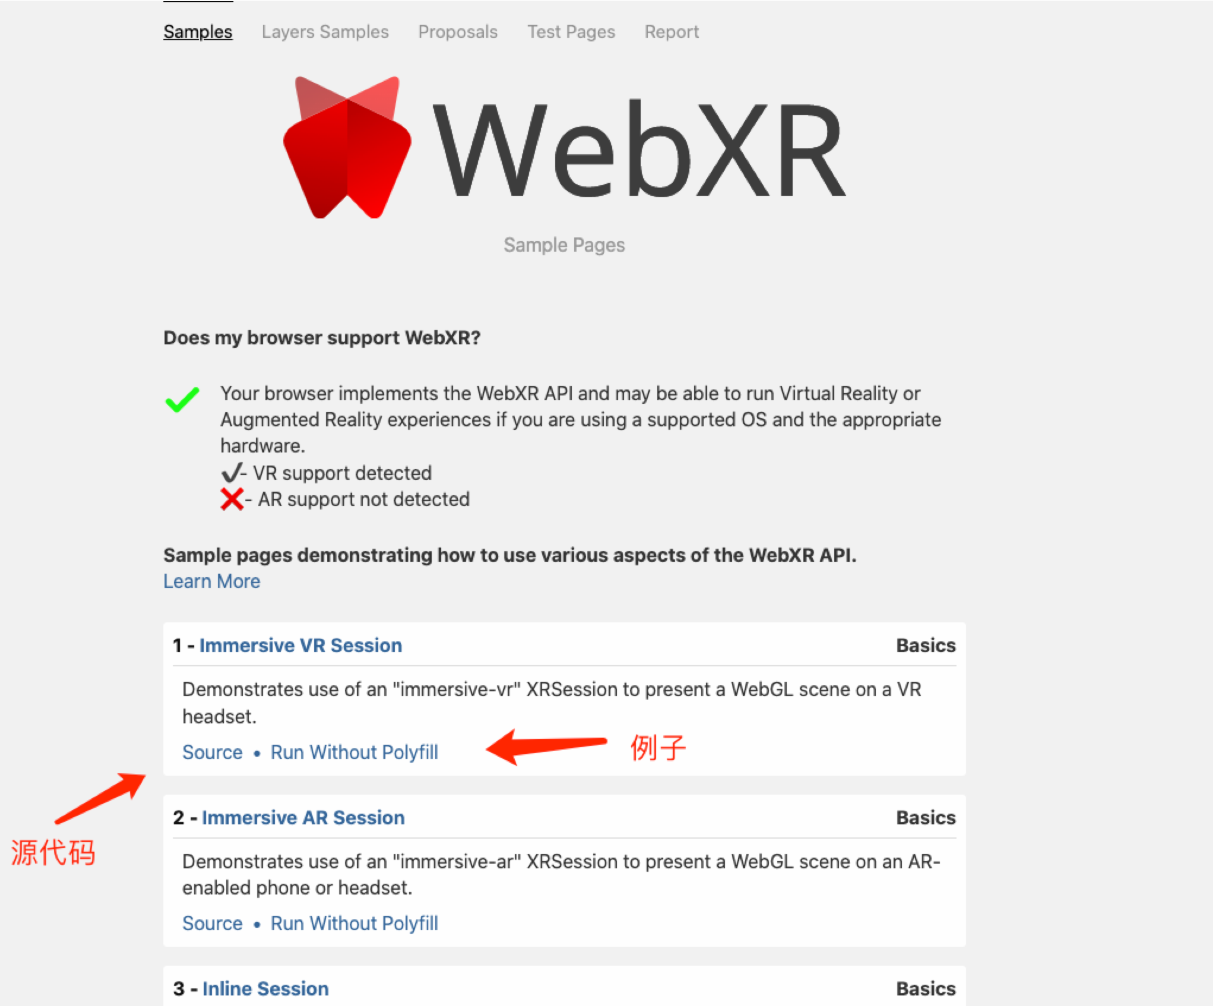Open the Test Pages tab

[571, 32]
